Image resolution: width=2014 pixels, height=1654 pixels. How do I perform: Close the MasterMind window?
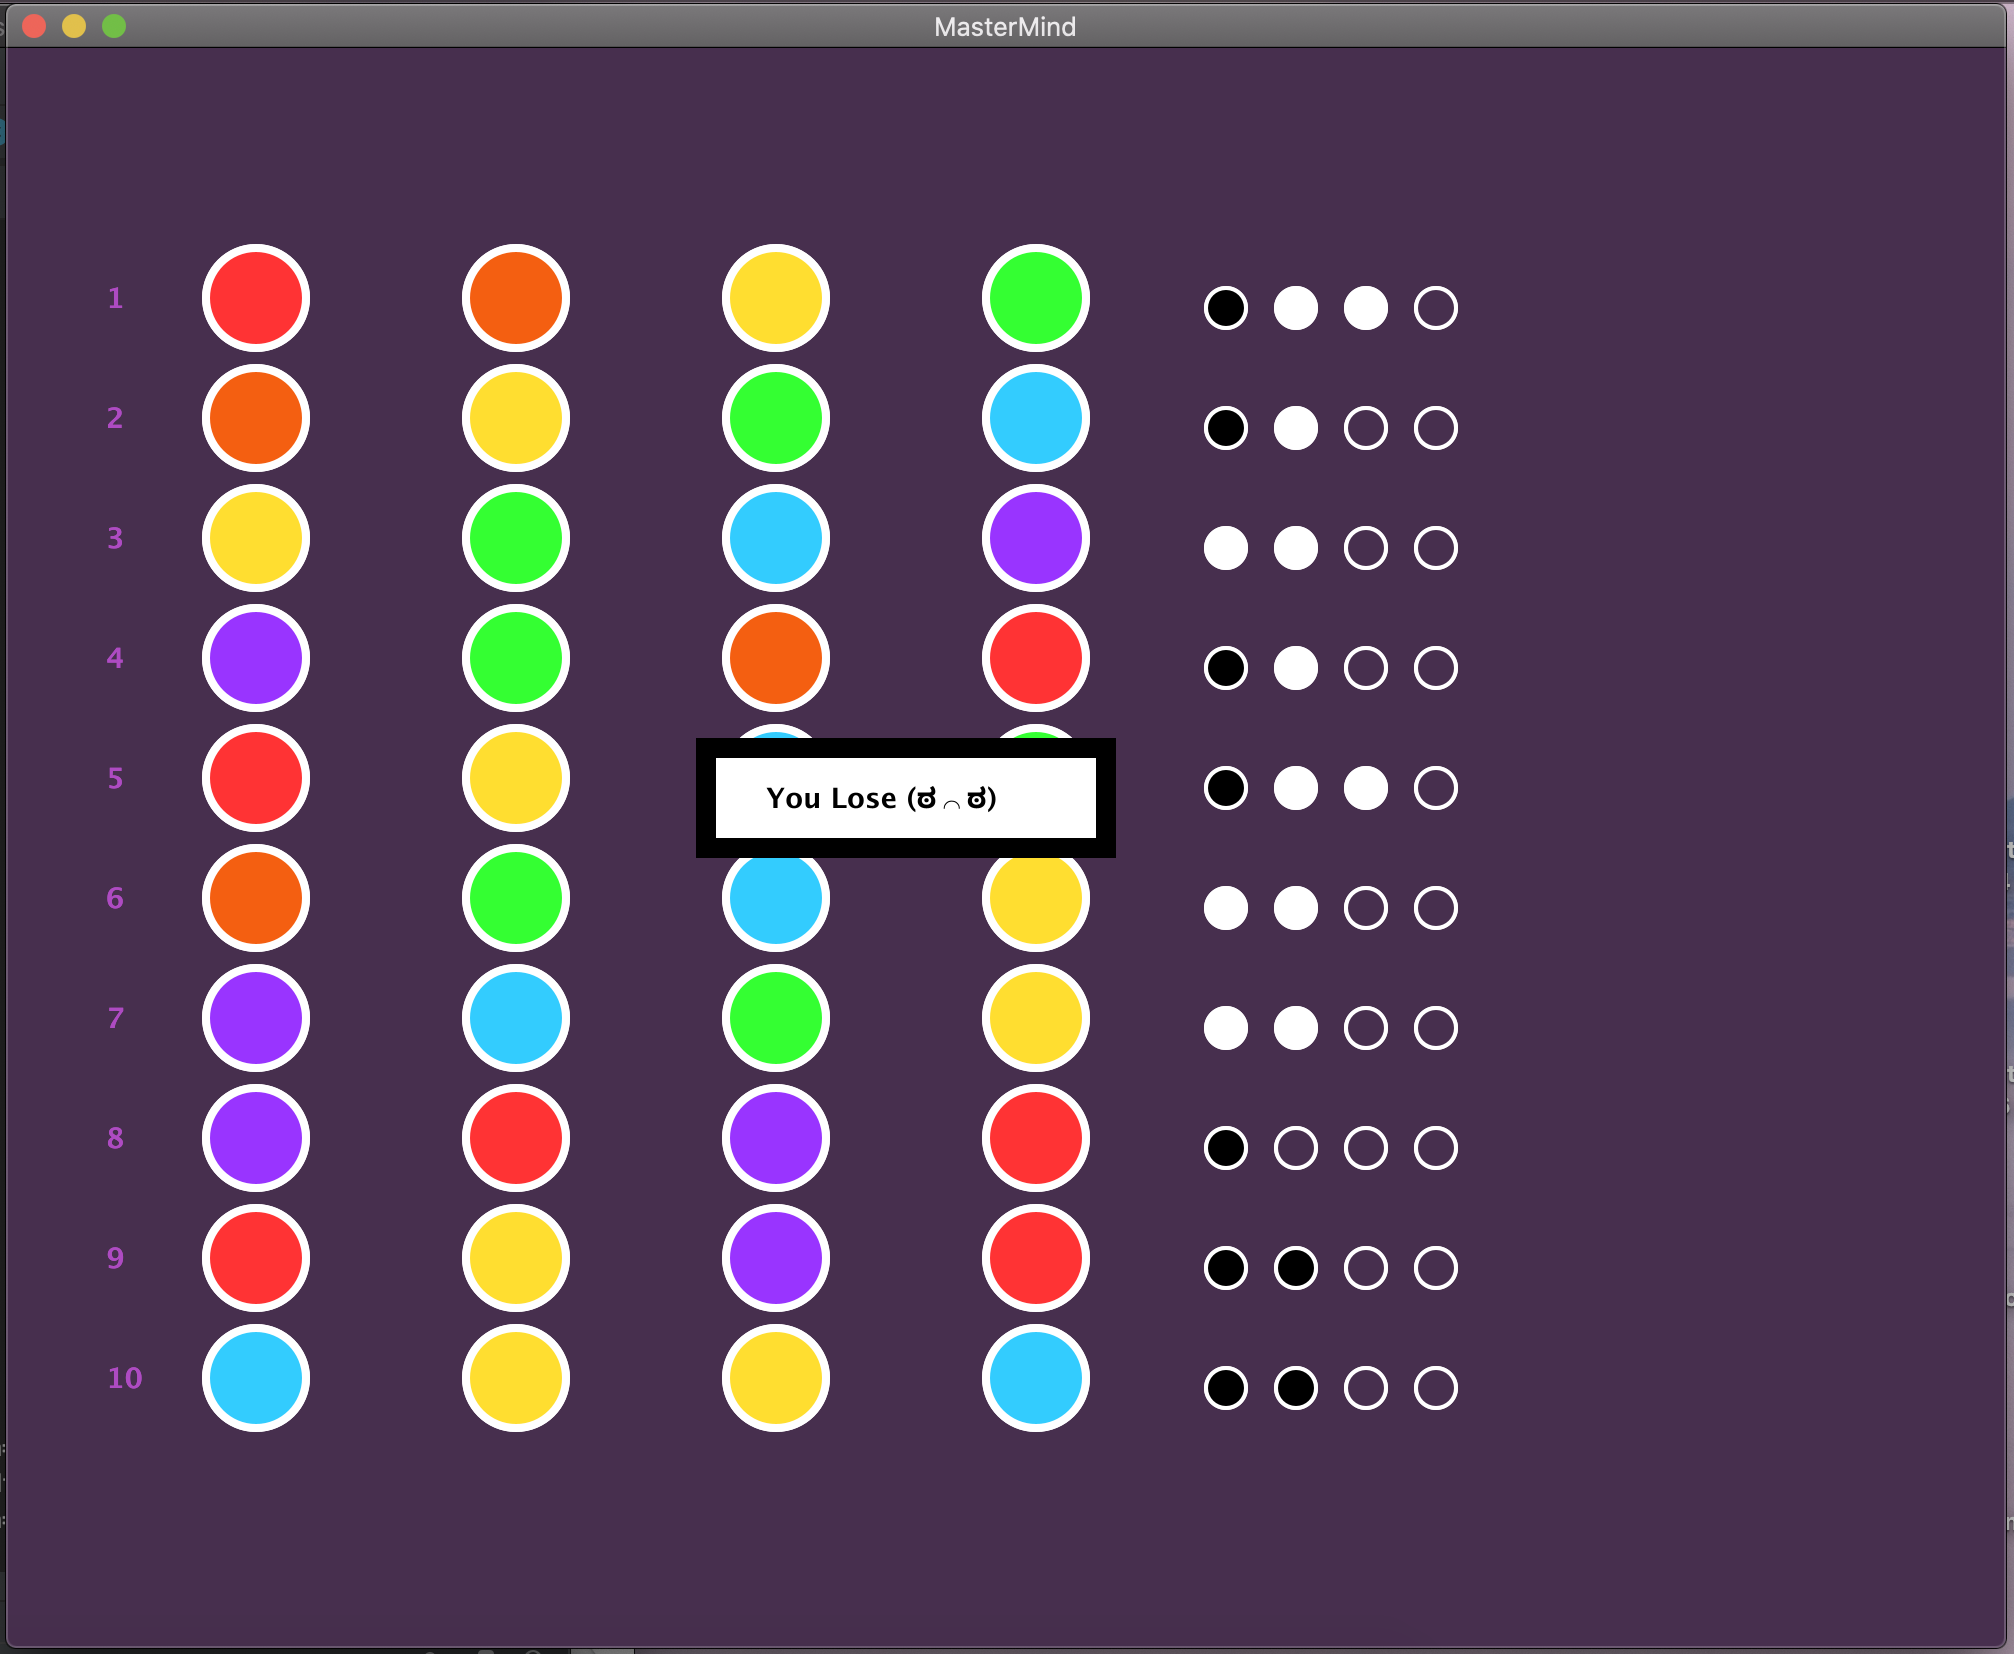click(34, 26)
